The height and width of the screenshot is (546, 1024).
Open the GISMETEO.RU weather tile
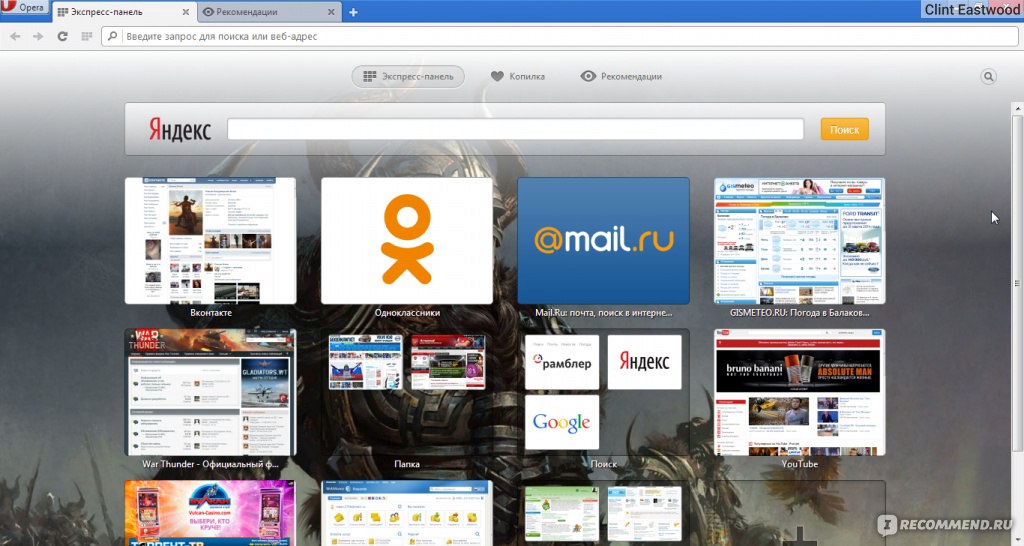pos(799,240)
